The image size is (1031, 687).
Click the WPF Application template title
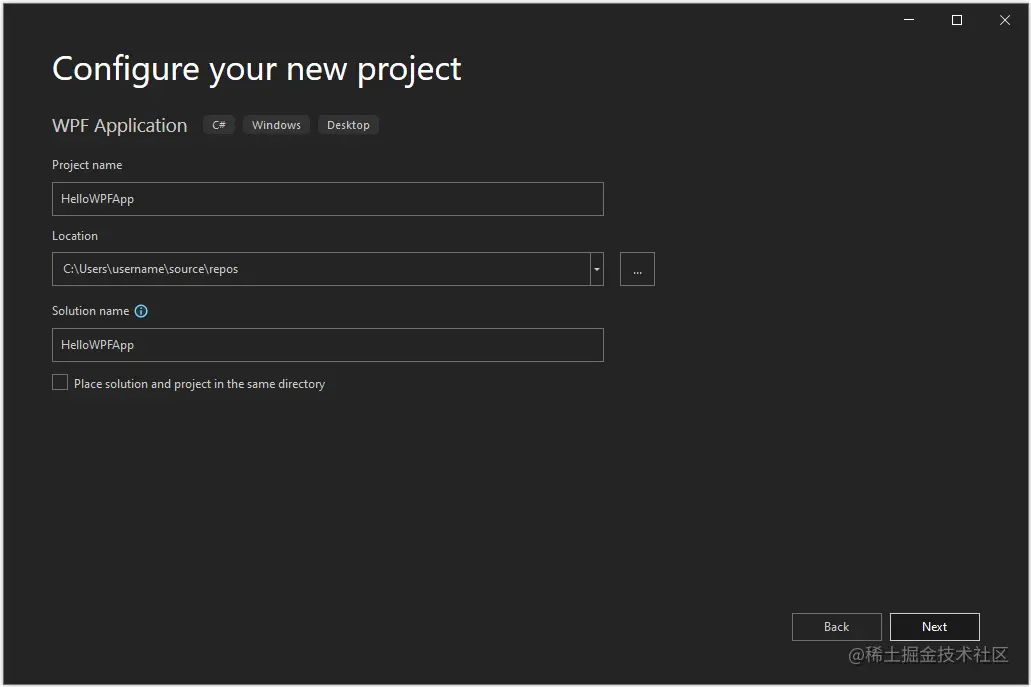point(120,126)
